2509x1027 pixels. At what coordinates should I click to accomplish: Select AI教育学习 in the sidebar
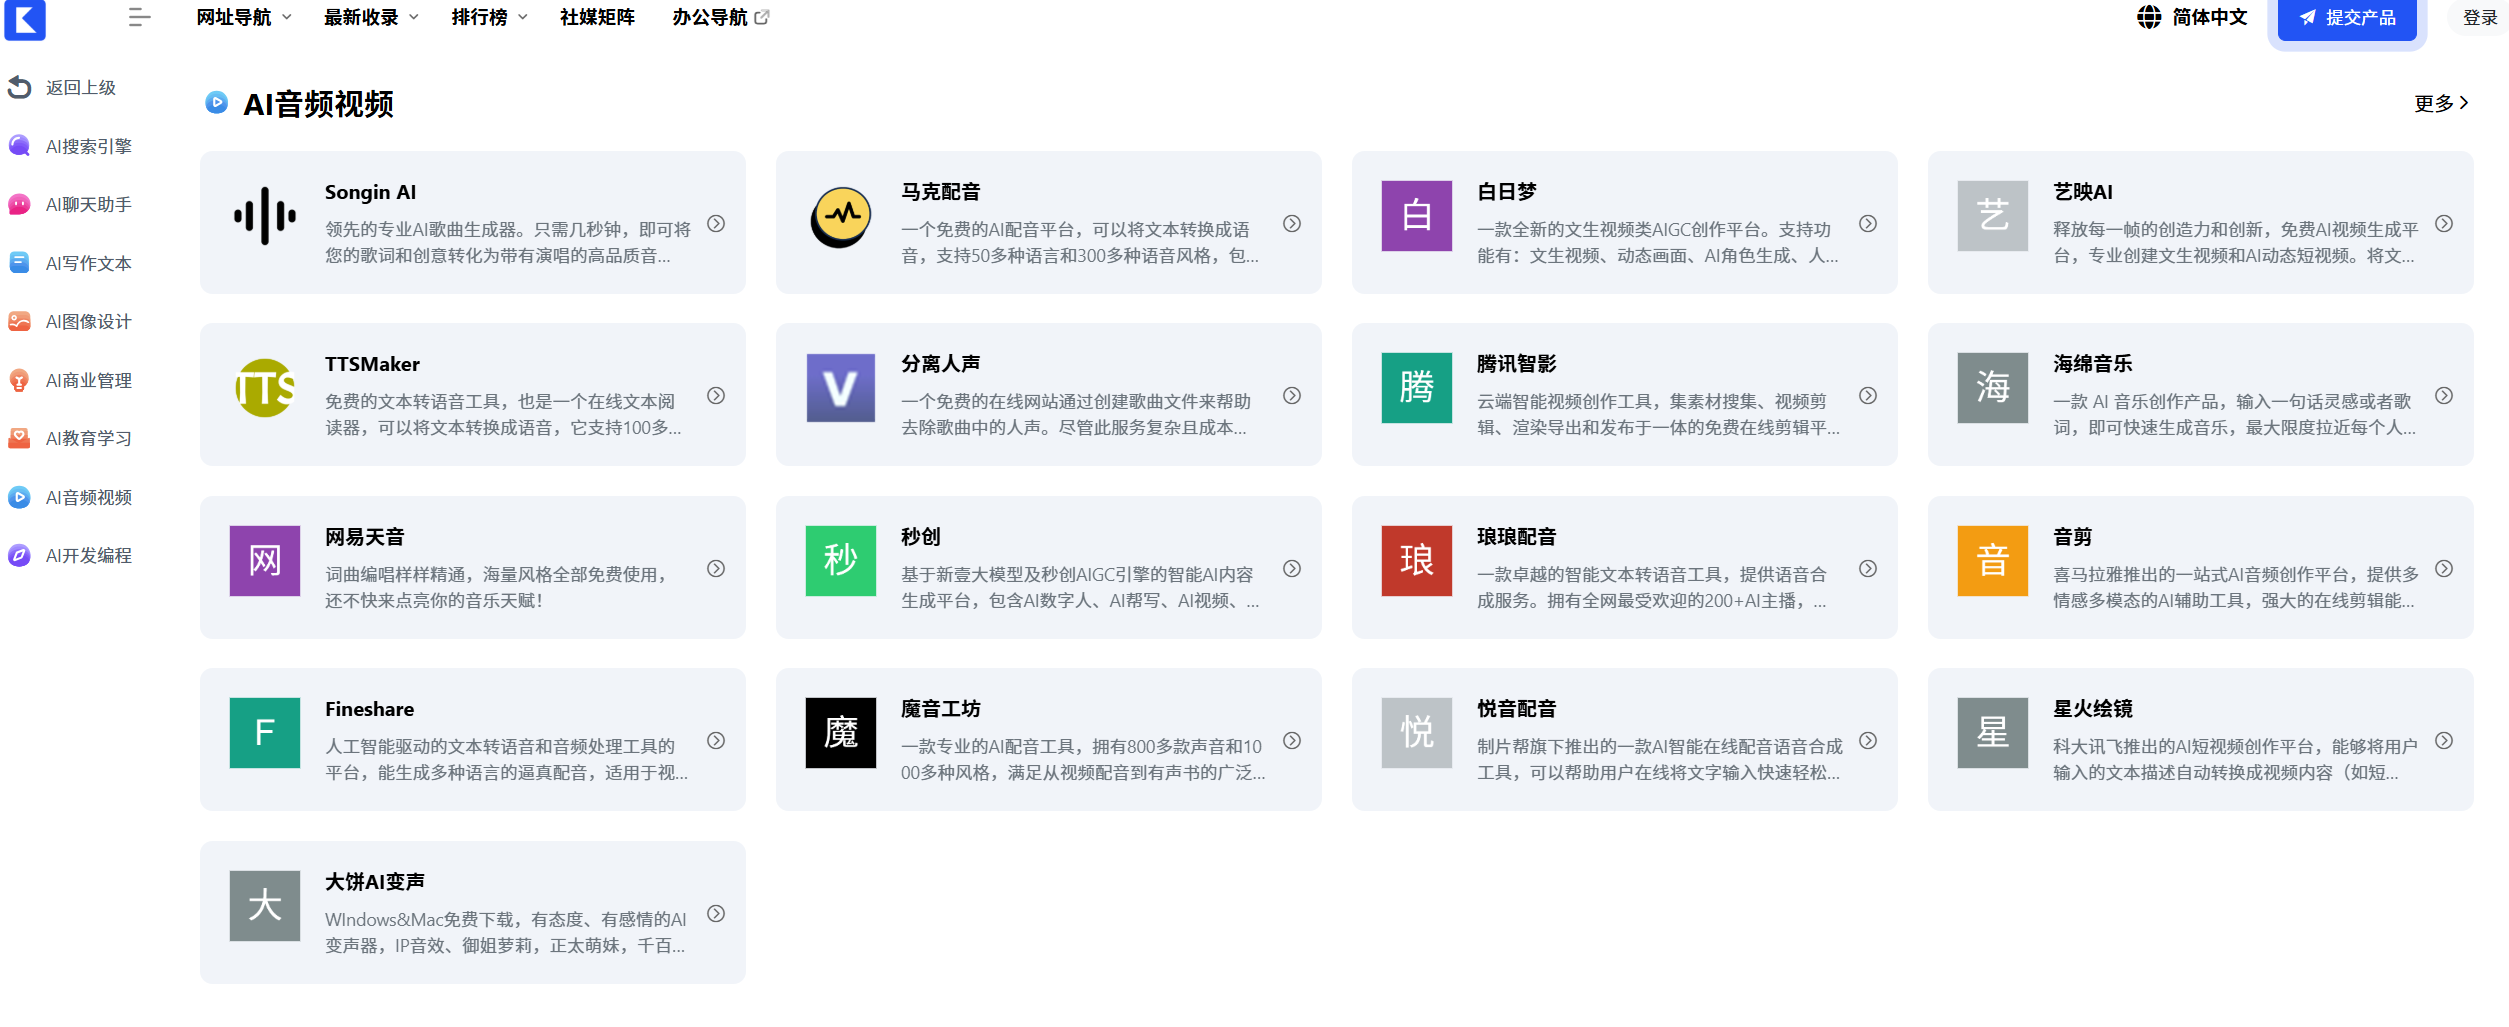point(70,439)
